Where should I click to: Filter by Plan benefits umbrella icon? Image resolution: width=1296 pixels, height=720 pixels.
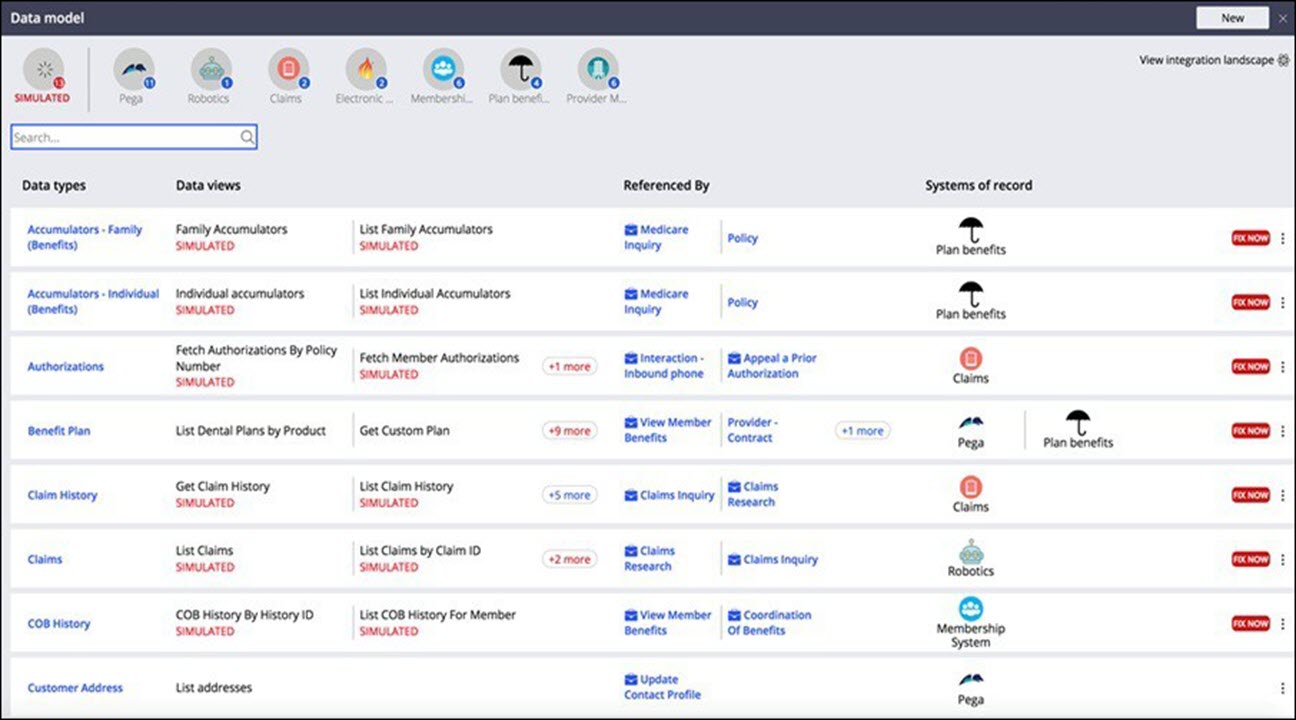[520, 70]
